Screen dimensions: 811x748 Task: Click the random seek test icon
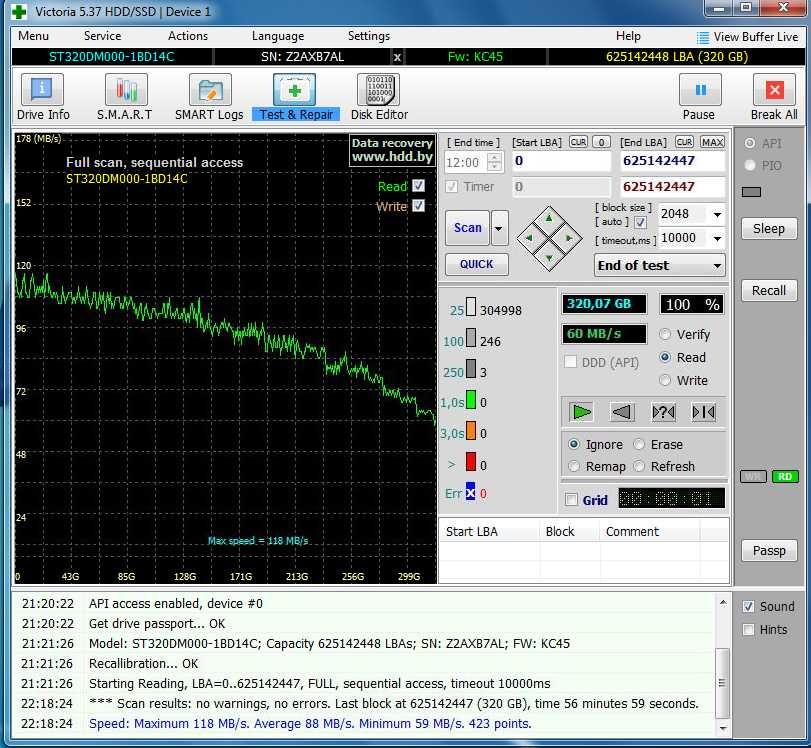[663, 412]
